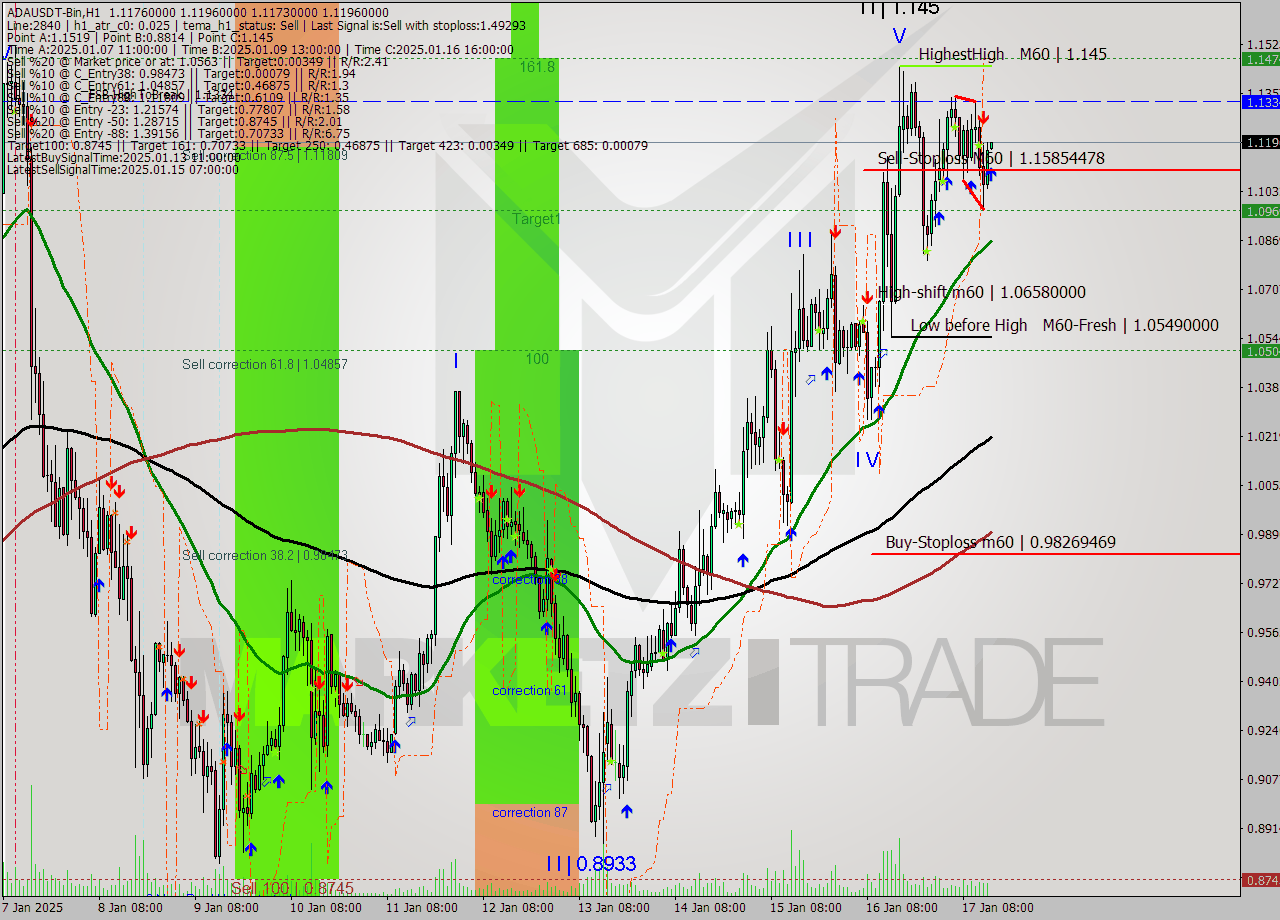
Task: Click the 0.956 price axis value
Action: click(x=1262, y=632)
